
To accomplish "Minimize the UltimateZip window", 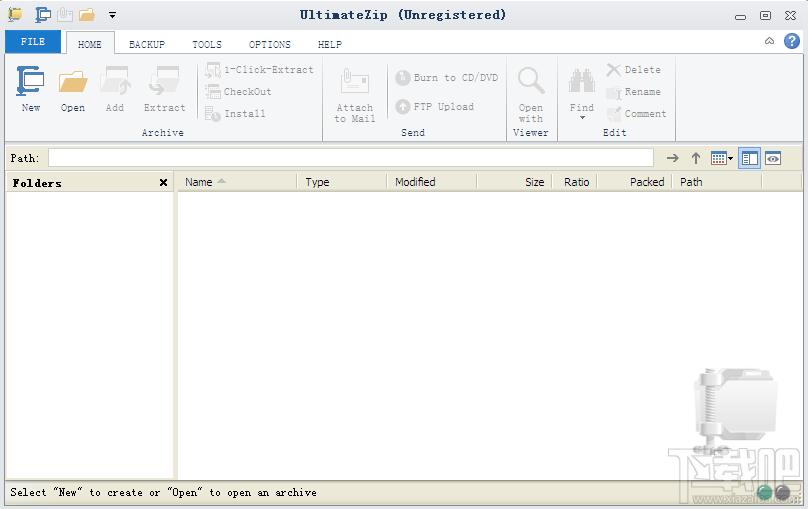I will [x=740, y=16].
